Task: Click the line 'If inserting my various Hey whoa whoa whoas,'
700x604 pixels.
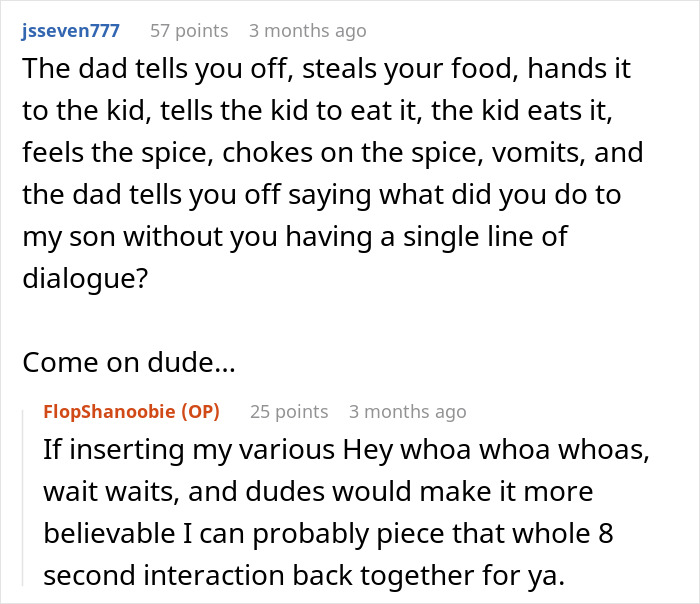Action: (347, 450)
